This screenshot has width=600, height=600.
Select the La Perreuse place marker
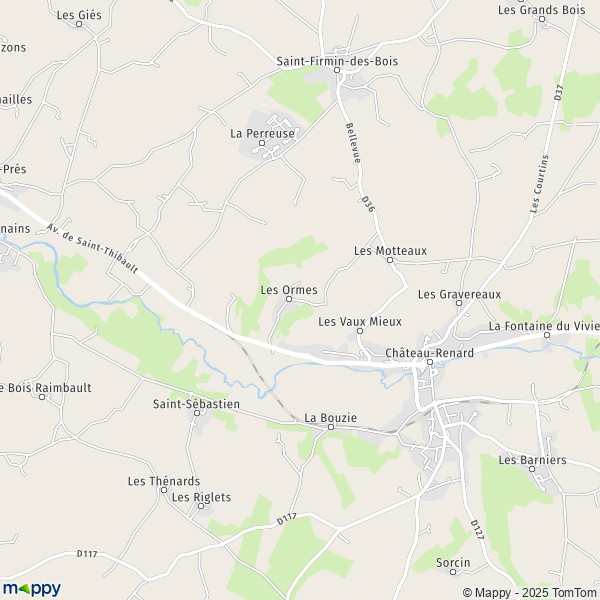click(262, 143)
